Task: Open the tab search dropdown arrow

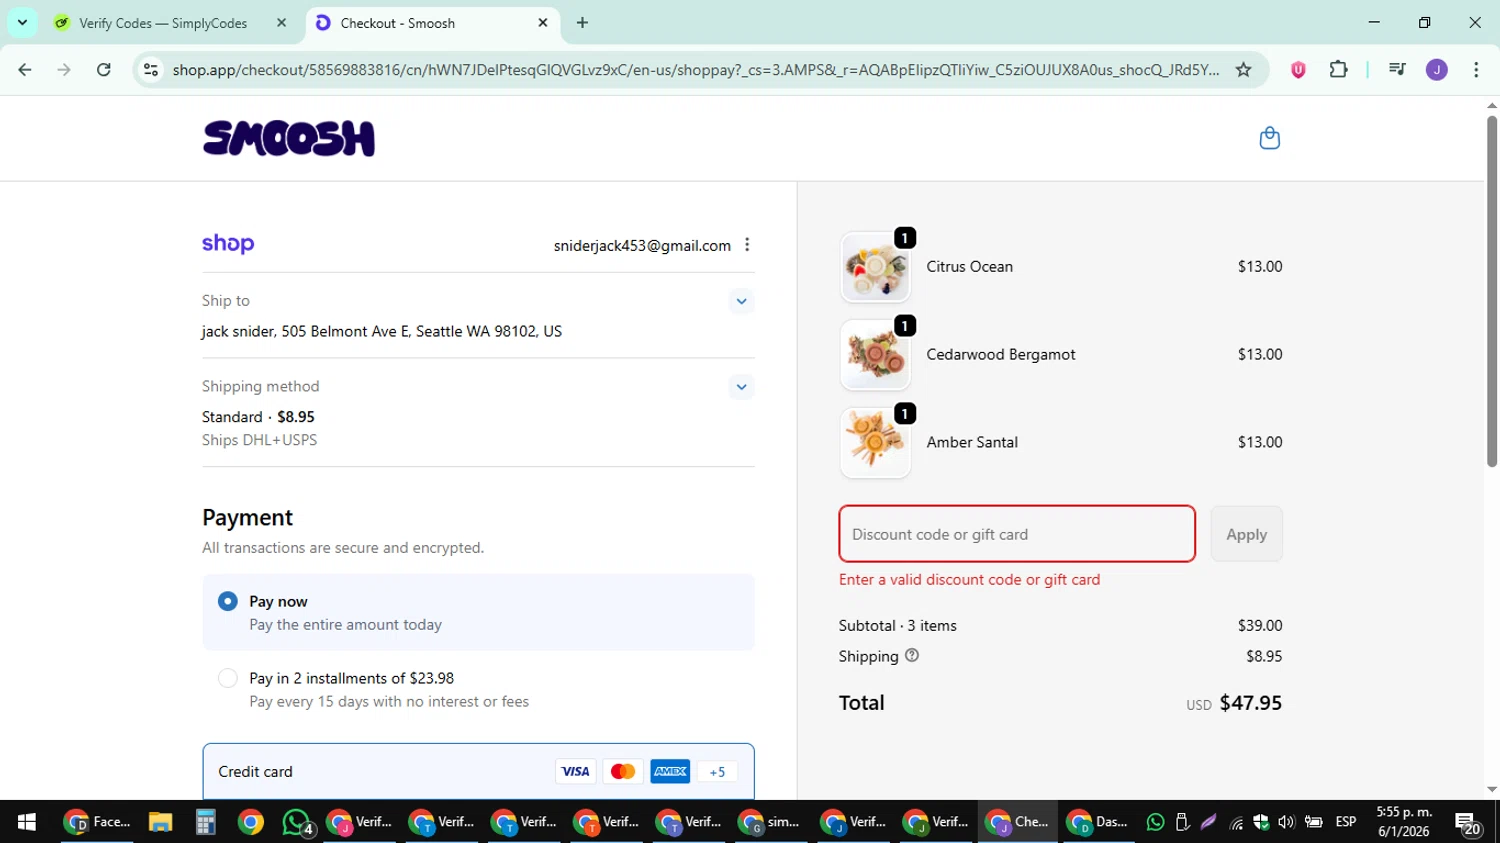Action: click(22, 22)
